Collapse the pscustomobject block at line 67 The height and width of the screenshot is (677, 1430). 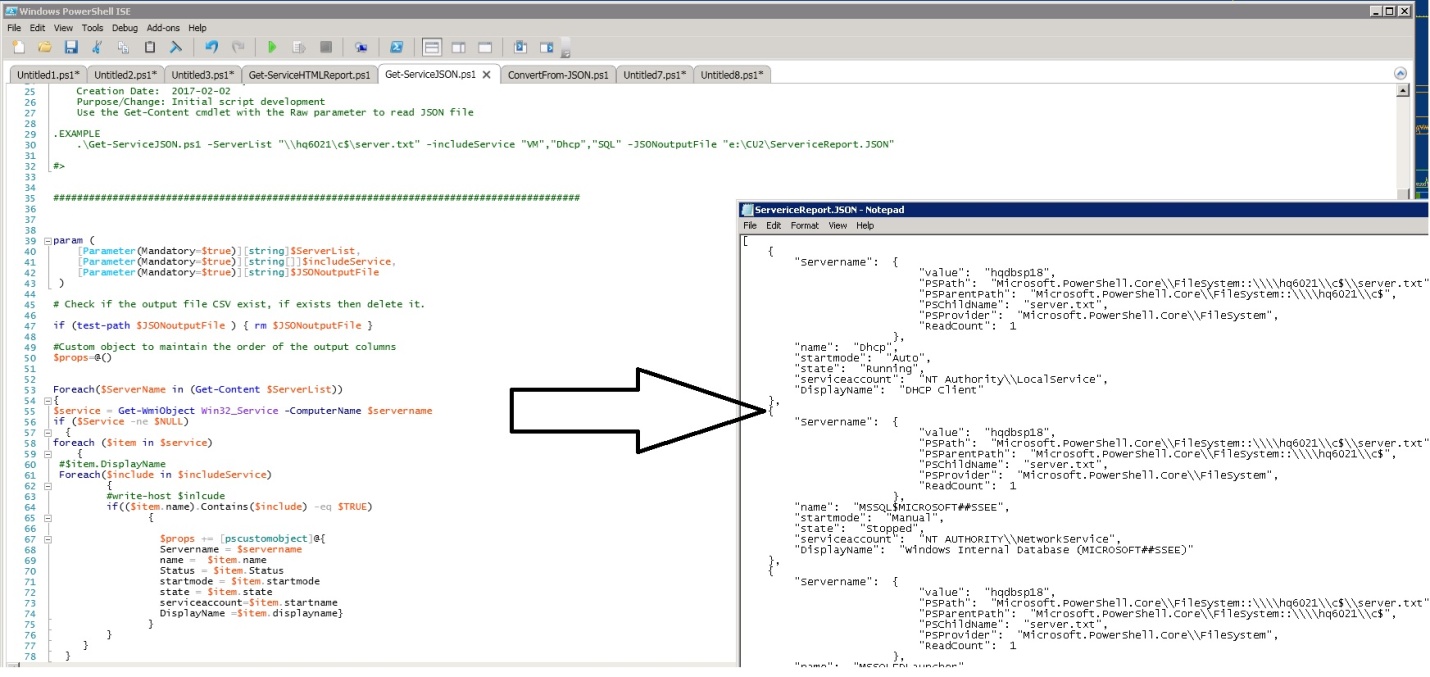pyautogui.click(x=47, y=539)
